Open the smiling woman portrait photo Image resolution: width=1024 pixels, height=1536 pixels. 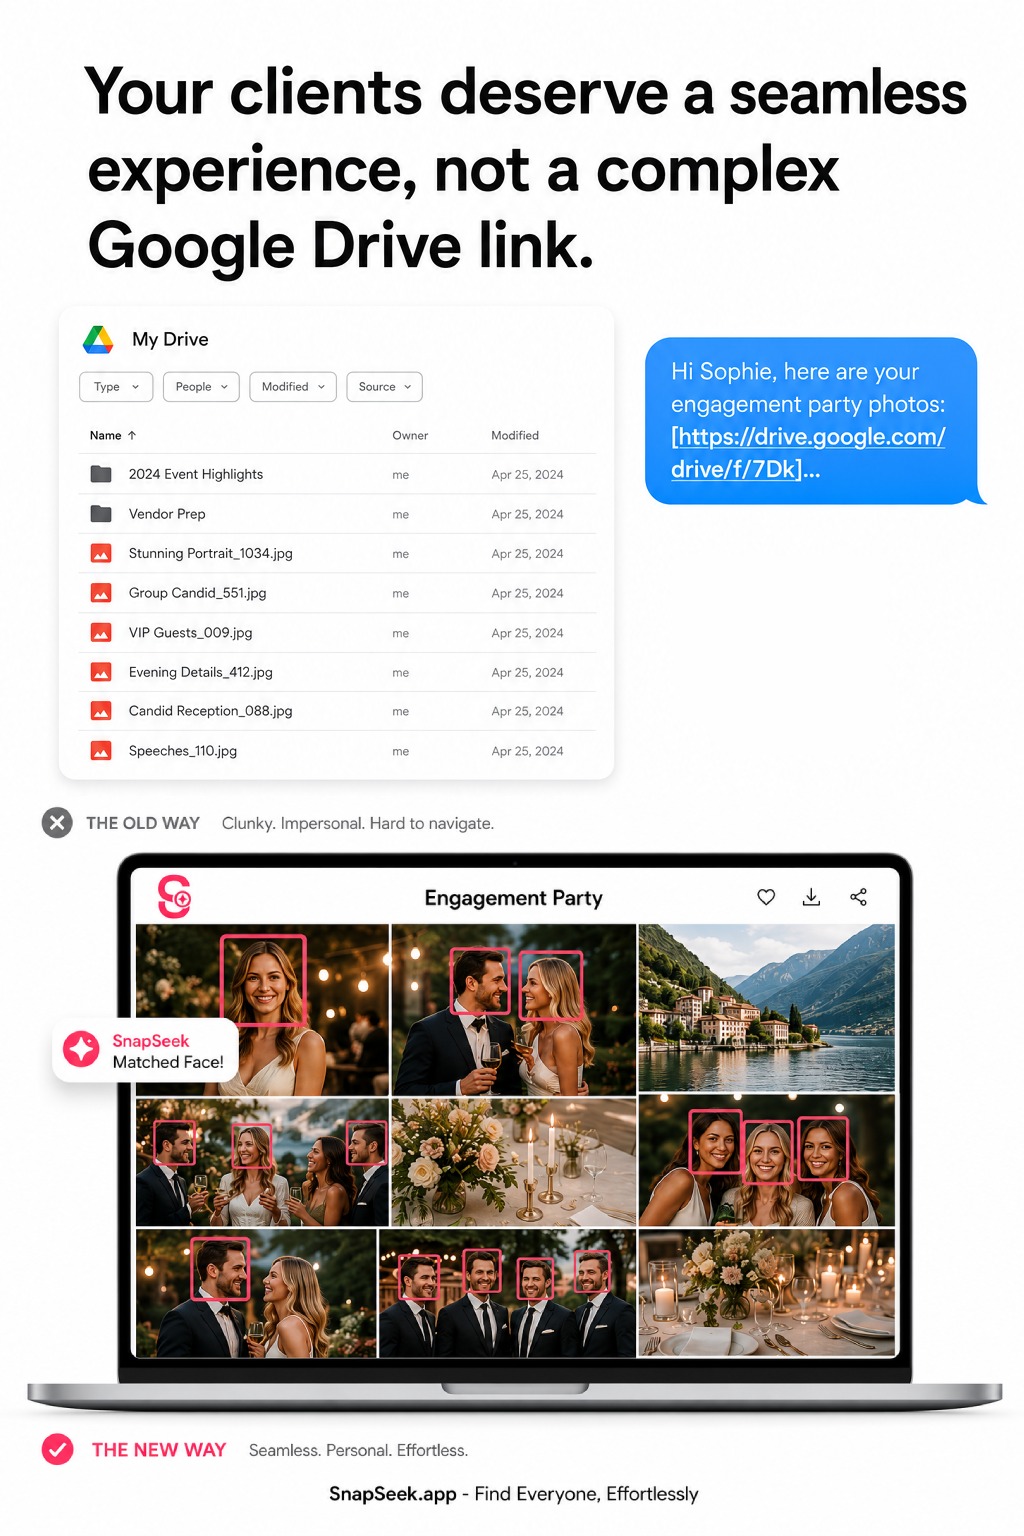coord(262,1010)
